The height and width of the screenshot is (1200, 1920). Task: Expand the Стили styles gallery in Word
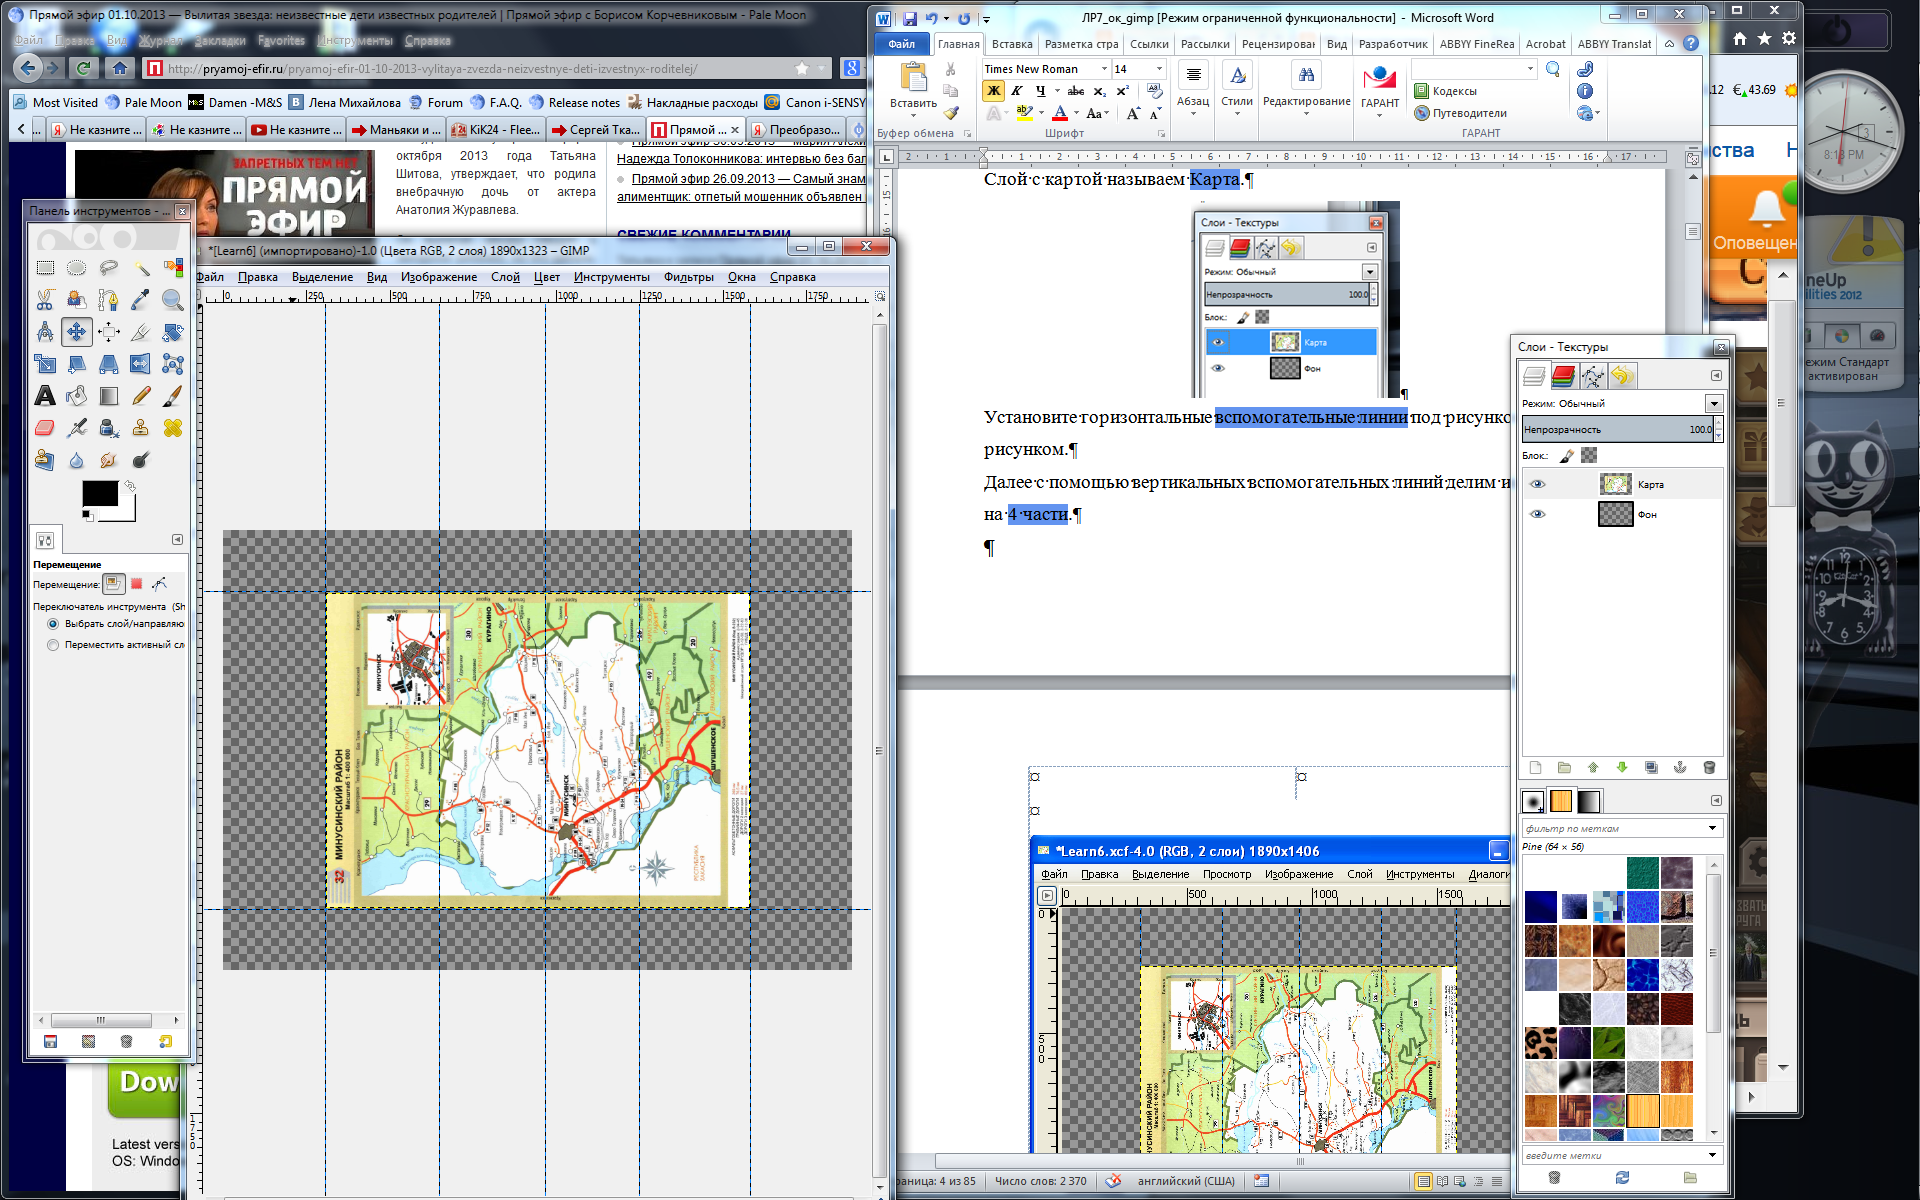tap(1237, 89)
